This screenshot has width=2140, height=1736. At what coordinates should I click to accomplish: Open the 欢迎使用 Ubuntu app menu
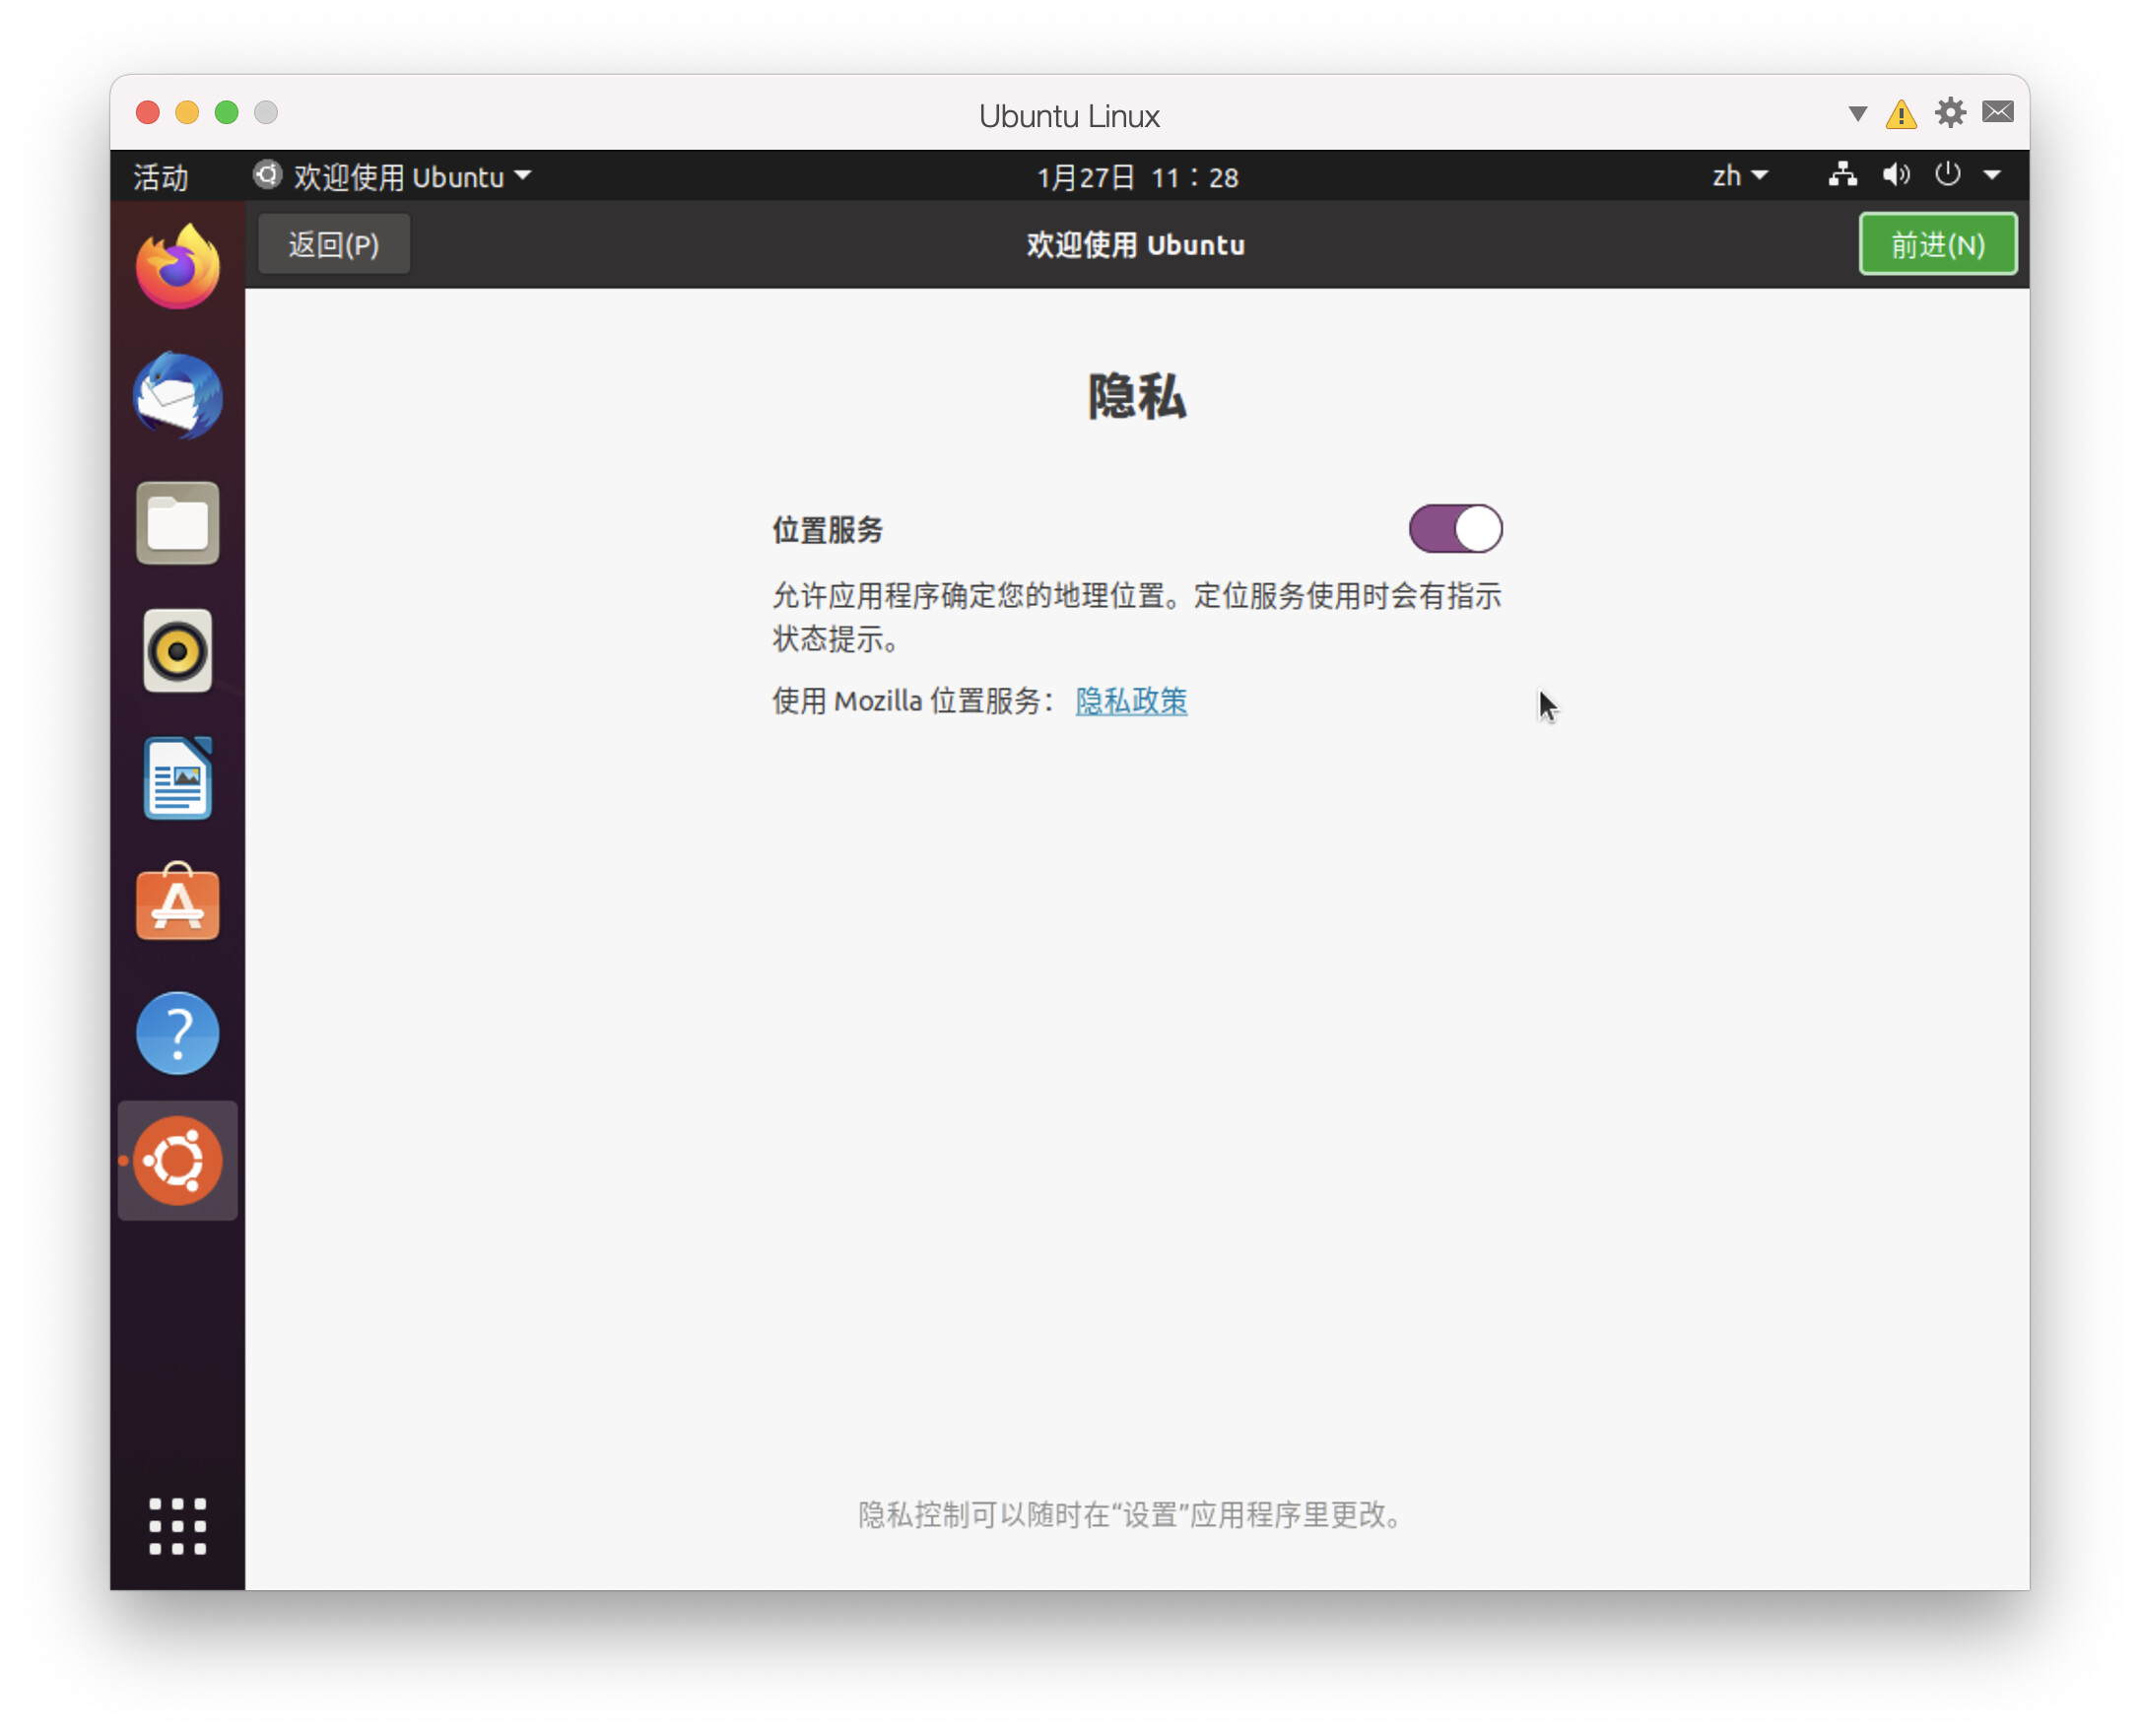391,176
